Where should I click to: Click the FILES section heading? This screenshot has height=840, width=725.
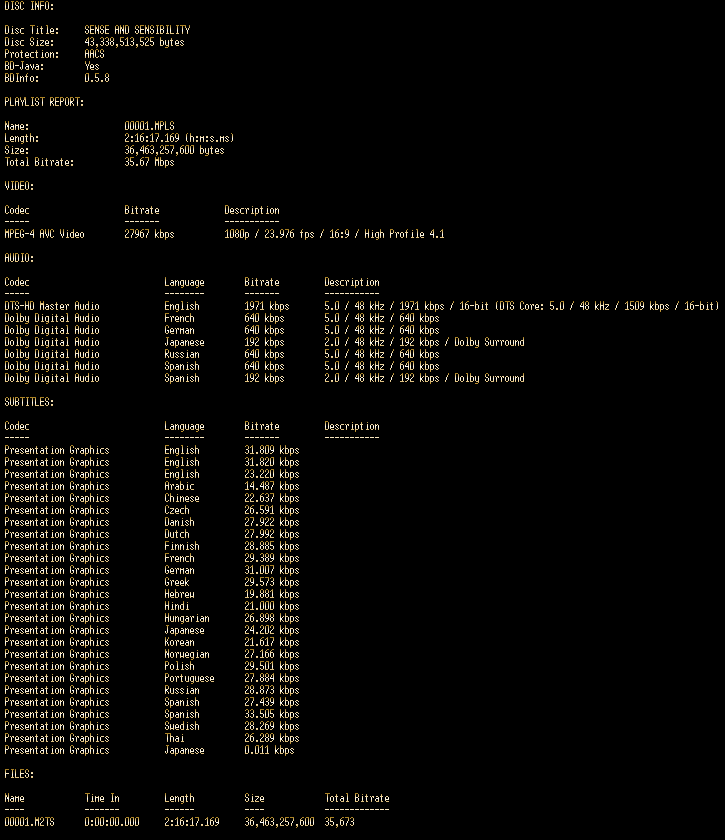click(19, 774)
